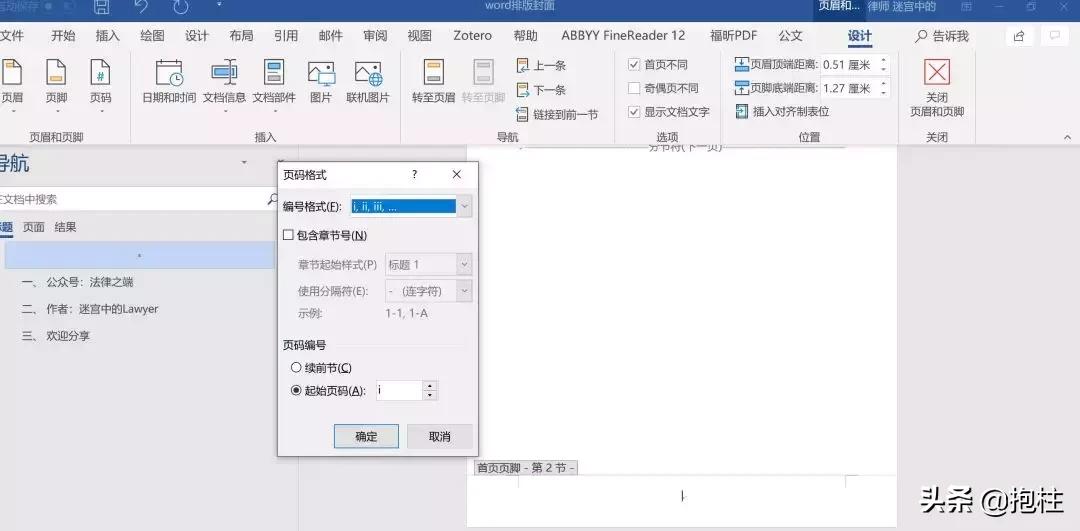Screen dimensions: 1080x531
Task: Open the ABBYY FineReader 12 tab
Action: [x=623, y=36]
